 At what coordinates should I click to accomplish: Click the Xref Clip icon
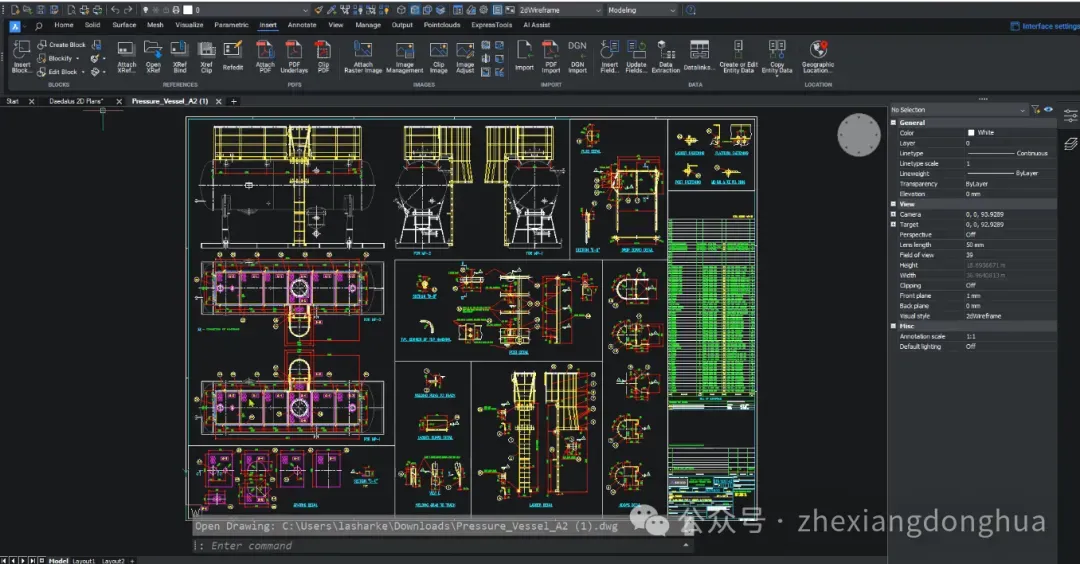[206, 49]
